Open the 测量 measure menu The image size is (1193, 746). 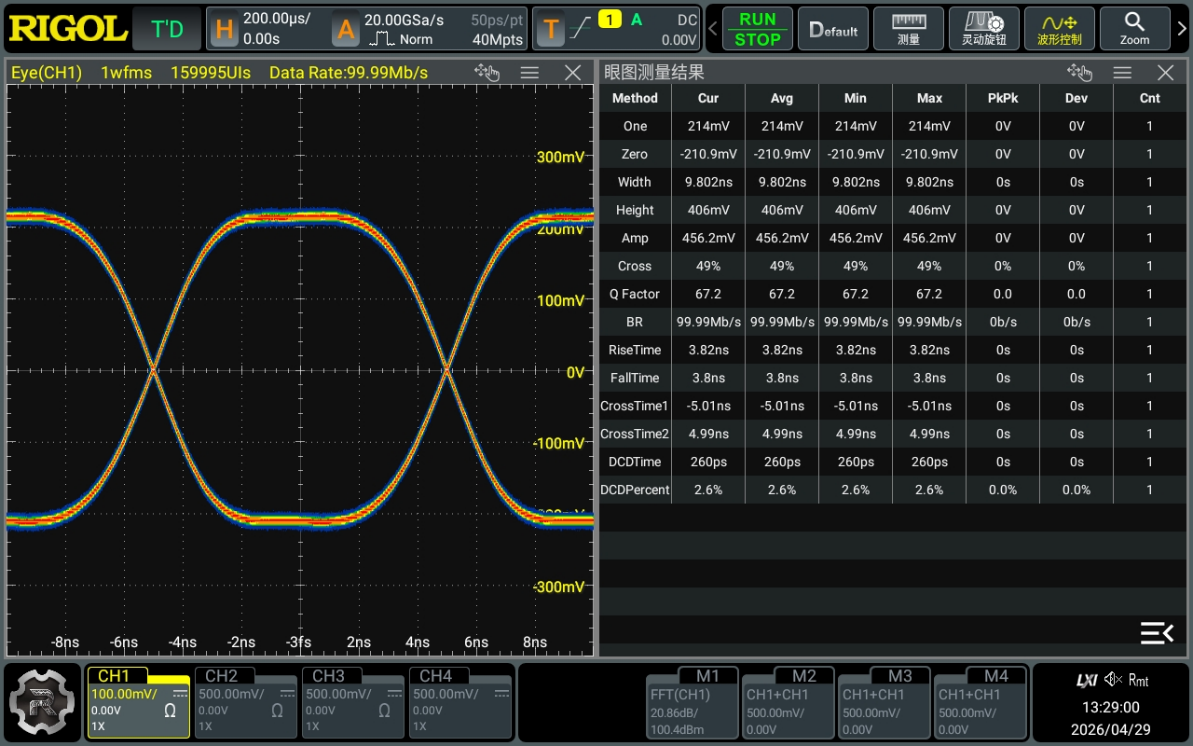pos(908,29)
